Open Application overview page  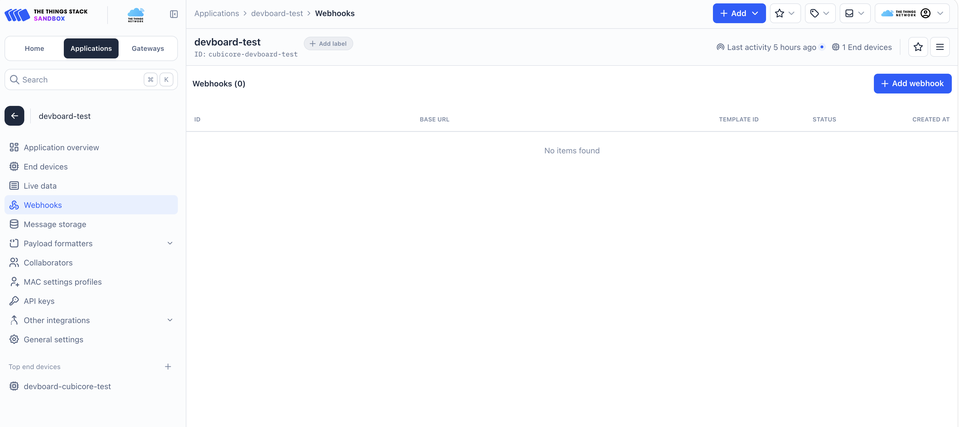(91, 148)
